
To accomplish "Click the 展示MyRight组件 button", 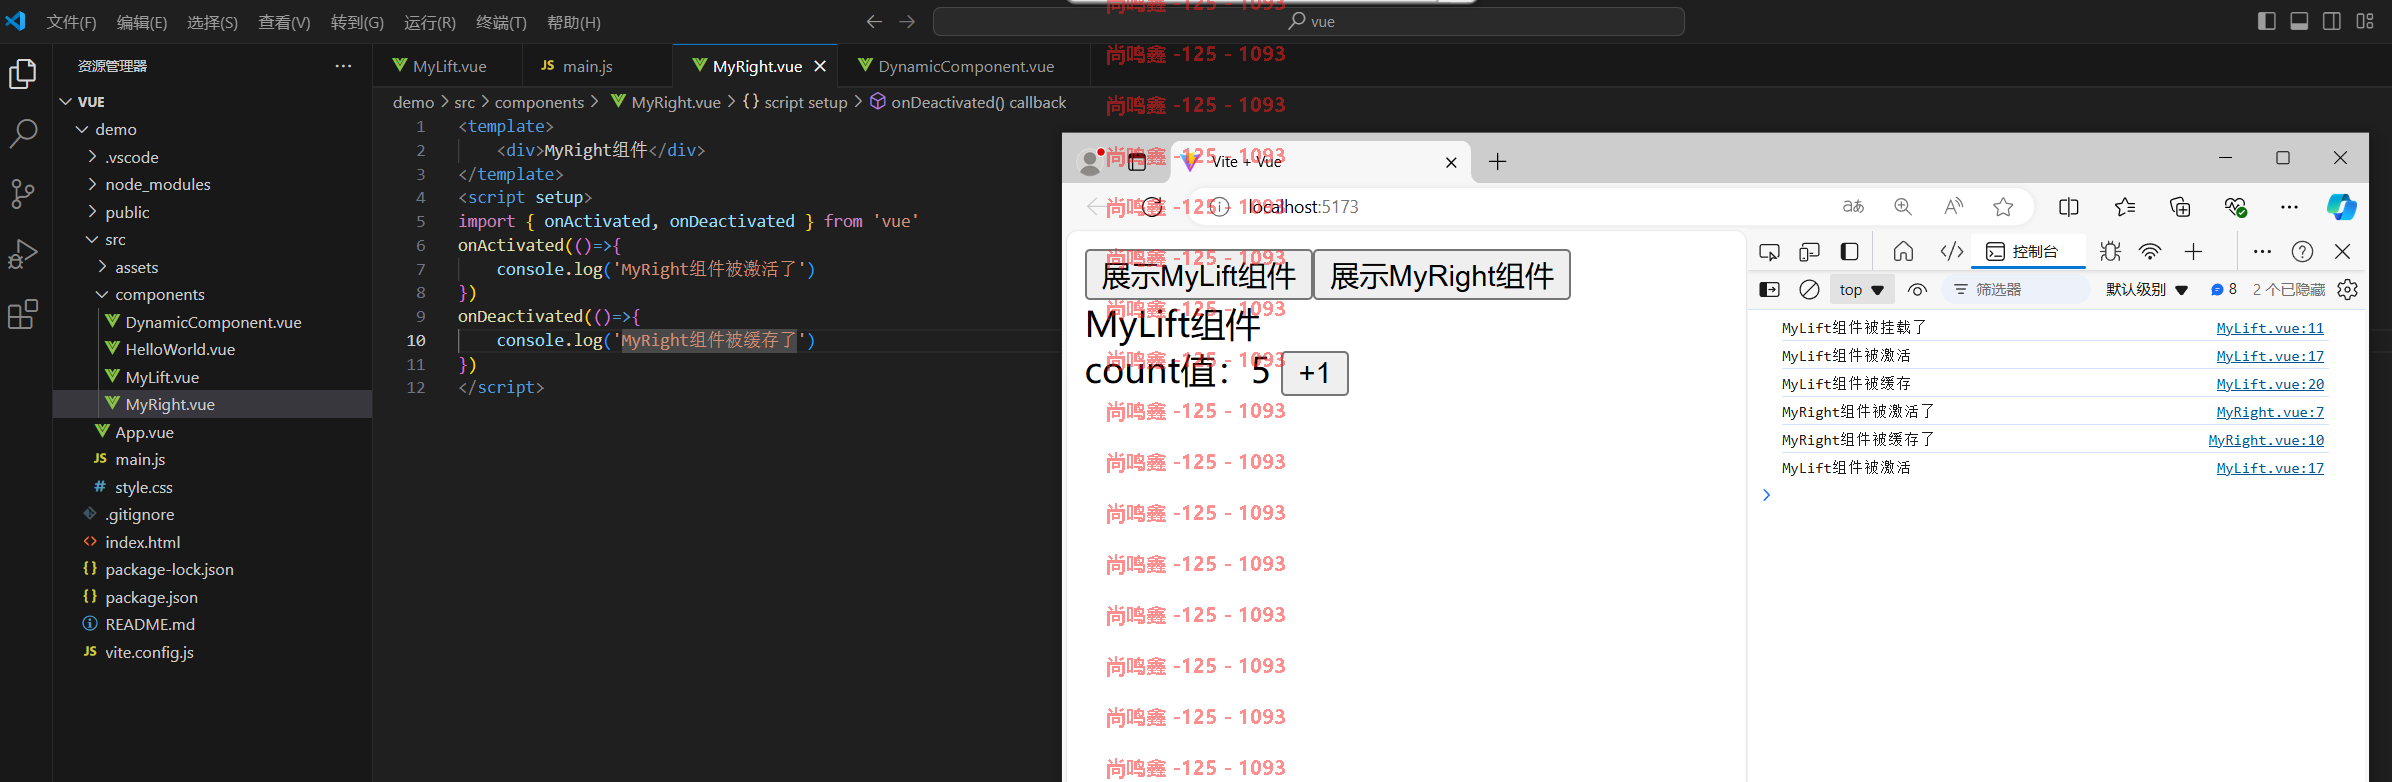I will click(x=1441, y=275).
